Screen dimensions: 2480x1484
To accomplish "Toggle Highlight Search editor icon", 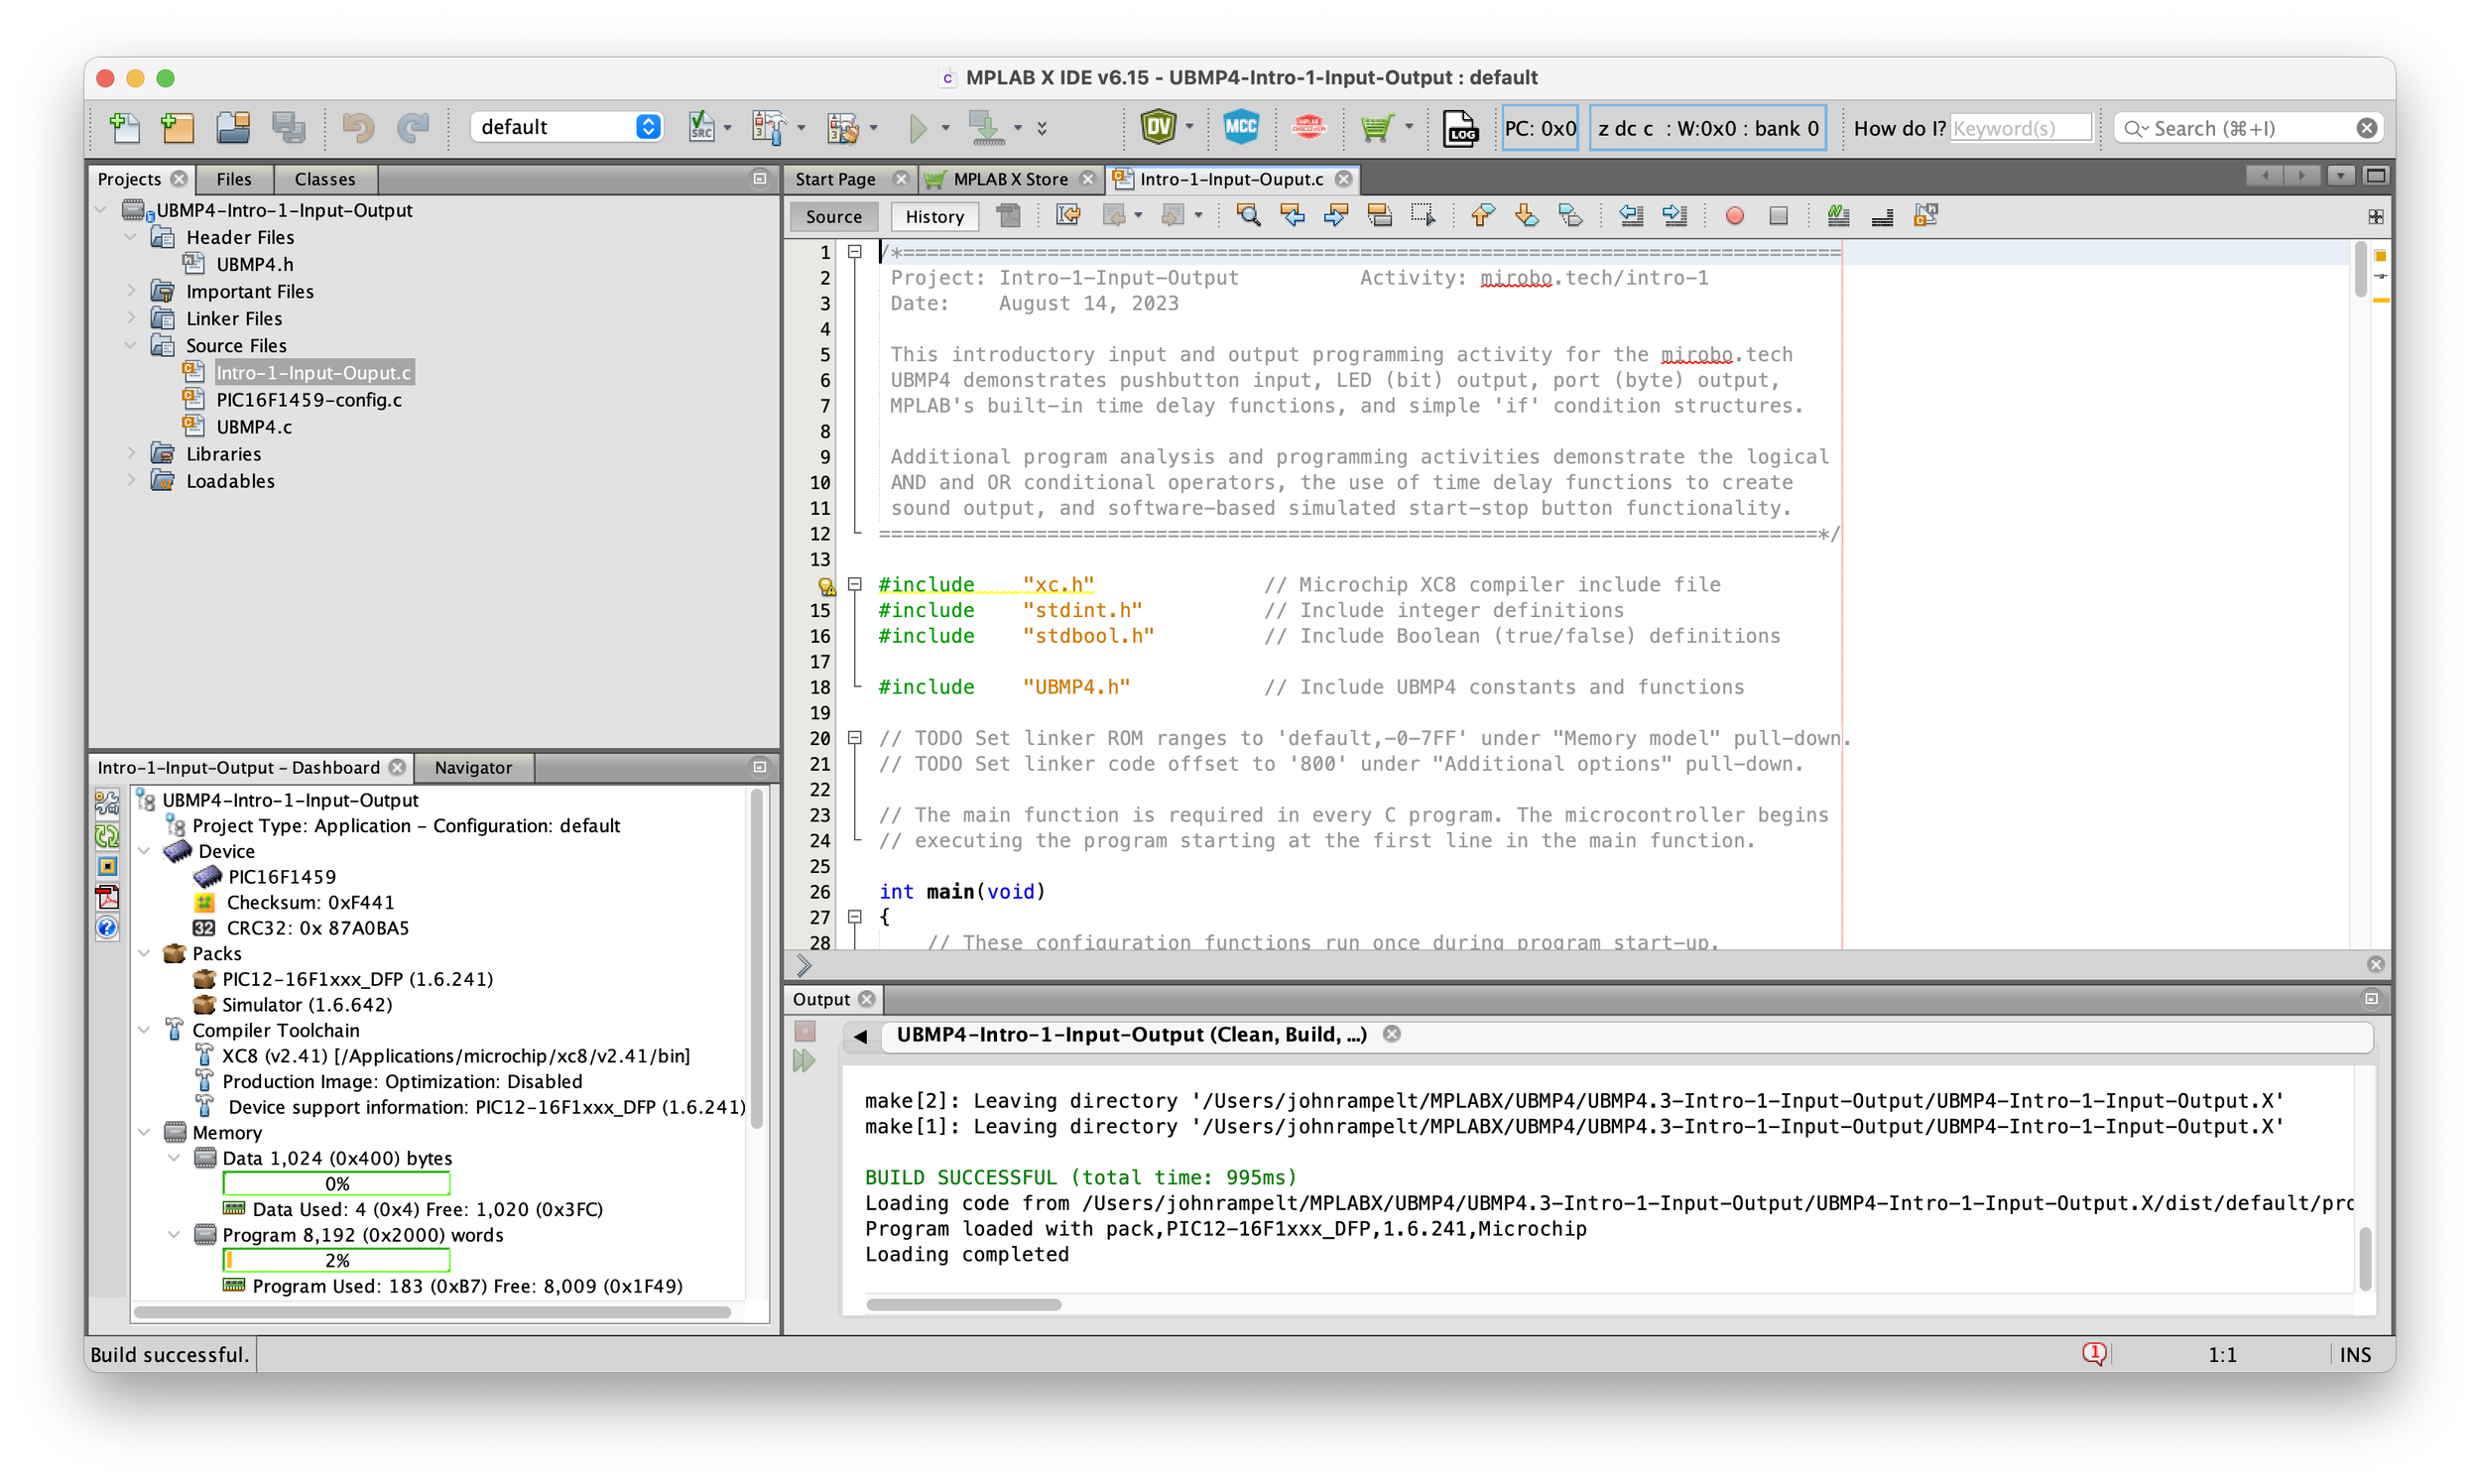I will [1379, 215].
